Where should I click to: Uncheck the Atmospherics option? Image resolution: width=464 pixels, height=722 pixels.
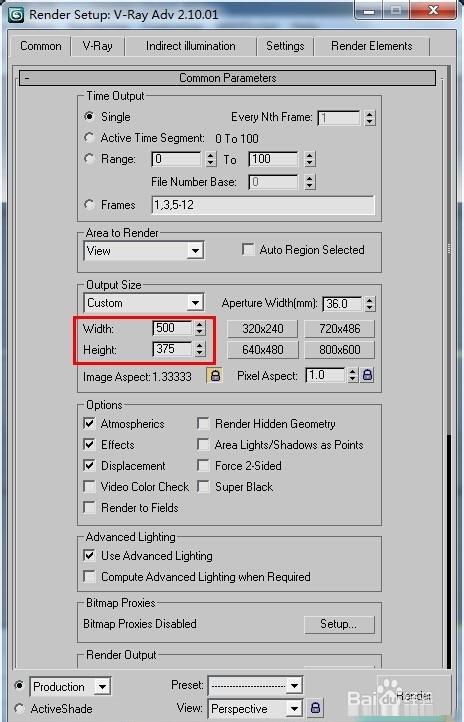click(89, 424)
